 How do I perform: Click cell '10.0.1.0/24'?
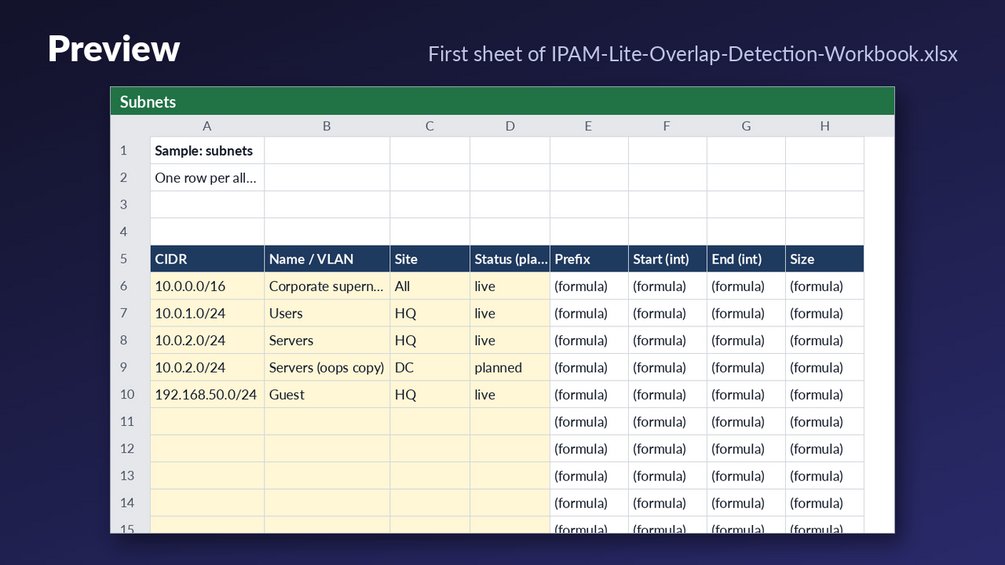coord(207,313)
